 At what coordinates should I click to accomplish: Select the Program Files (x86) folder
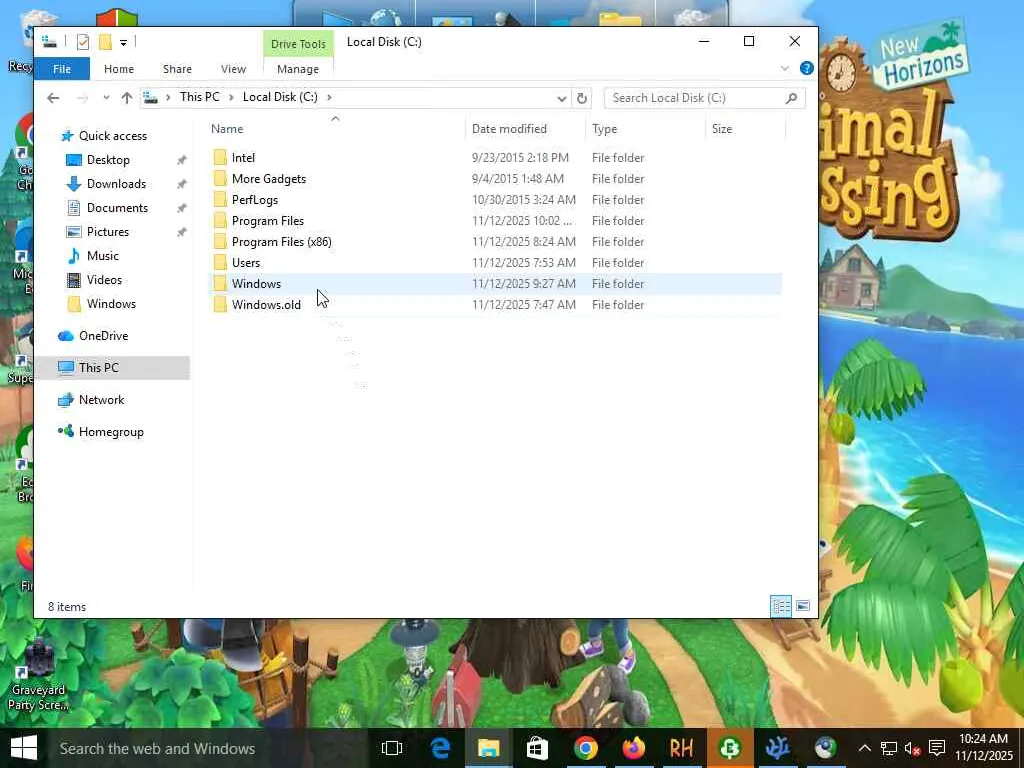tap(495, 241)
